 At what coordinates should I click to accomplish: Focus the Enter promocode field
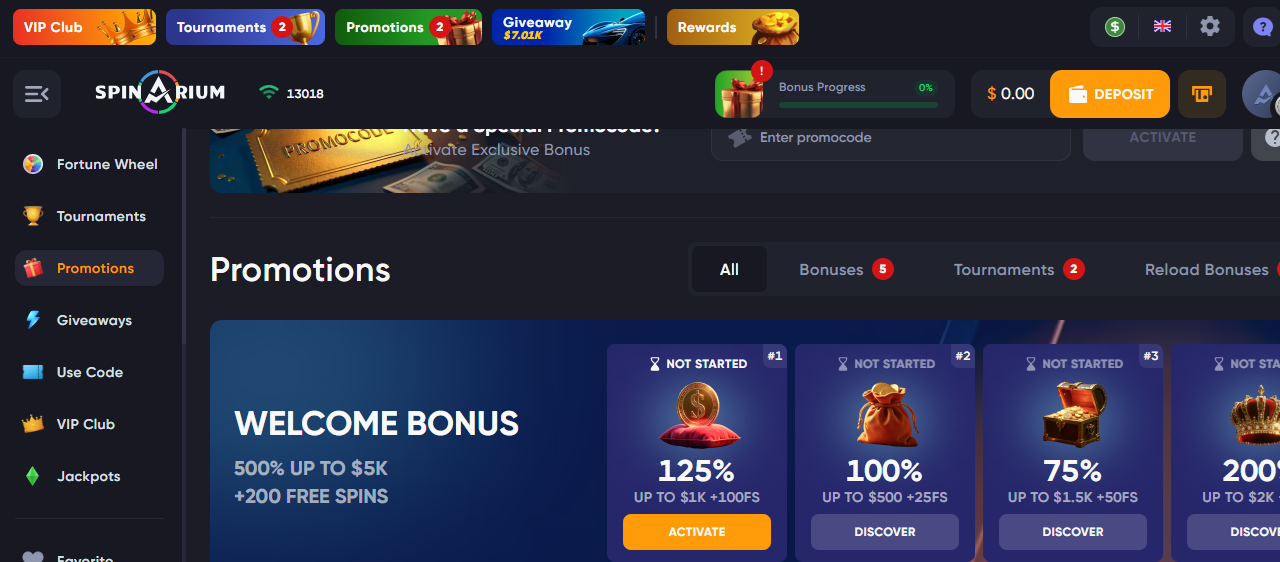[x=891, y=138]
